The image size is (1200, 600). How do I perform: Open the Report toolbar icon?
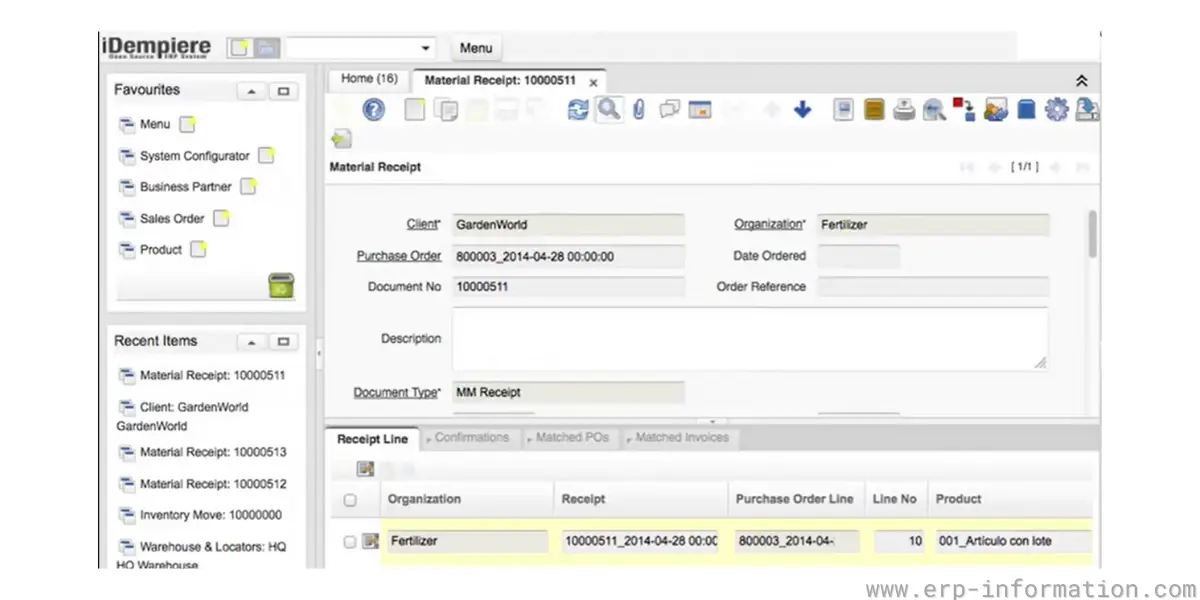tap(843, 110)
